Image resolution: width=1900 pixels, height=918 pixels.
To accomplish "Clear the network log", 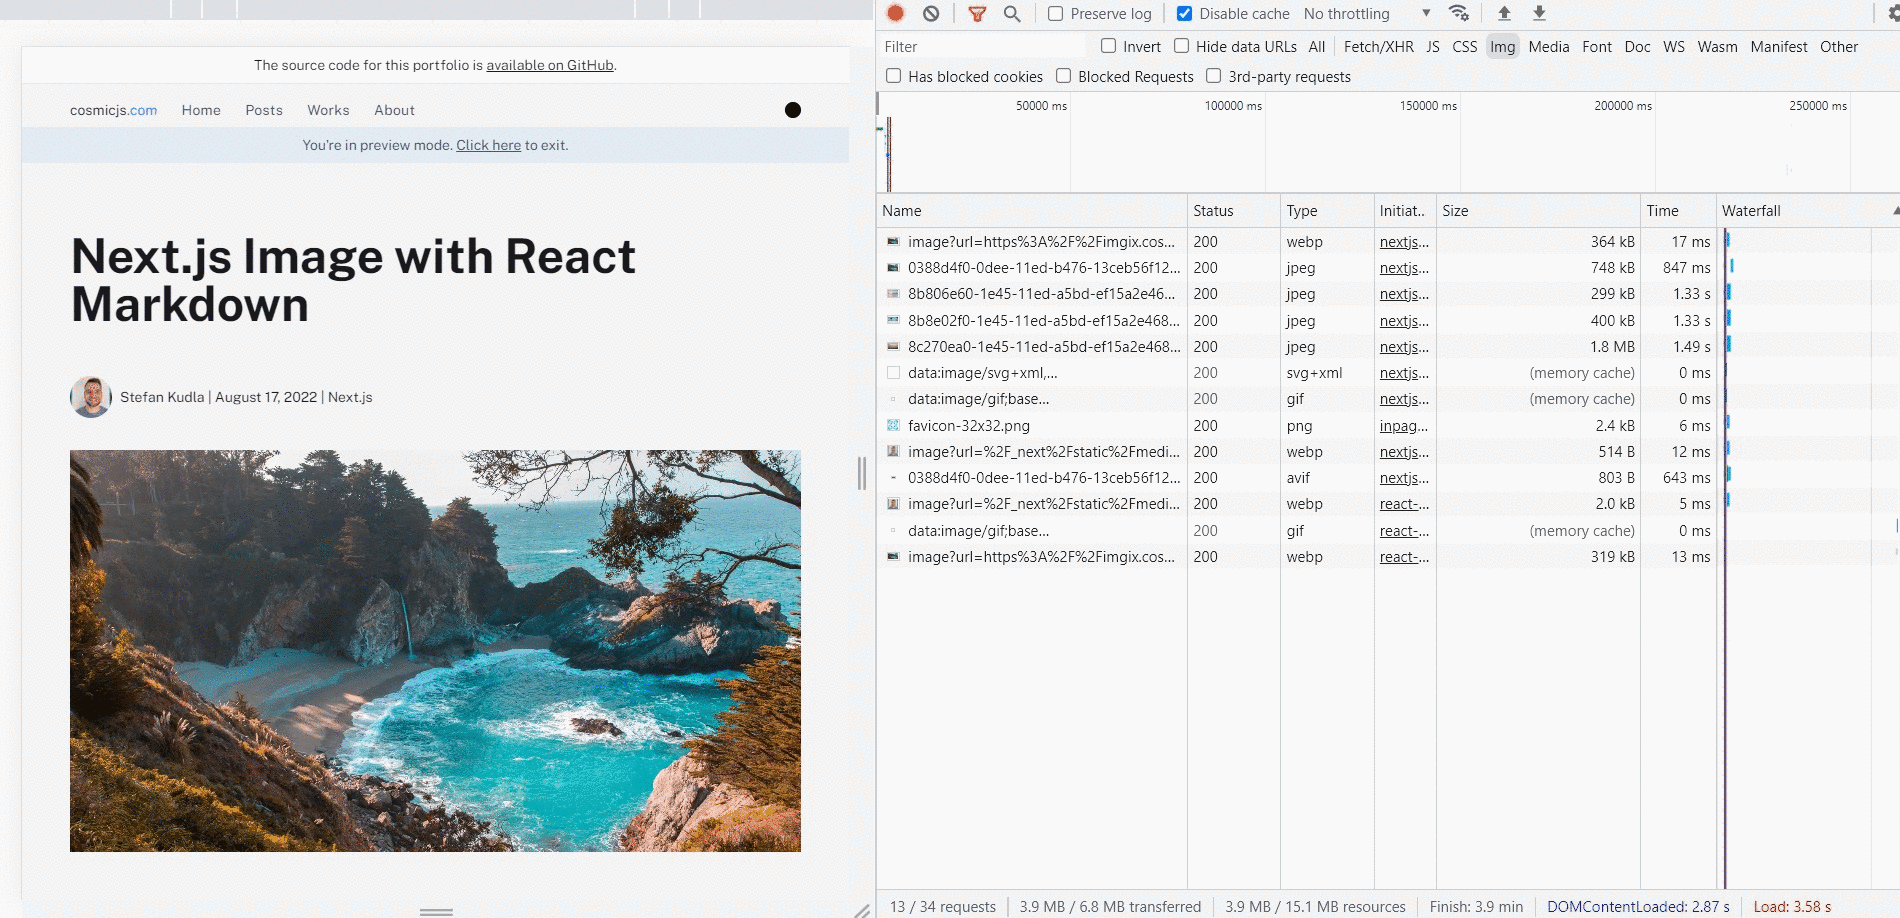I will pyautogui.click(x=931, y=13).
